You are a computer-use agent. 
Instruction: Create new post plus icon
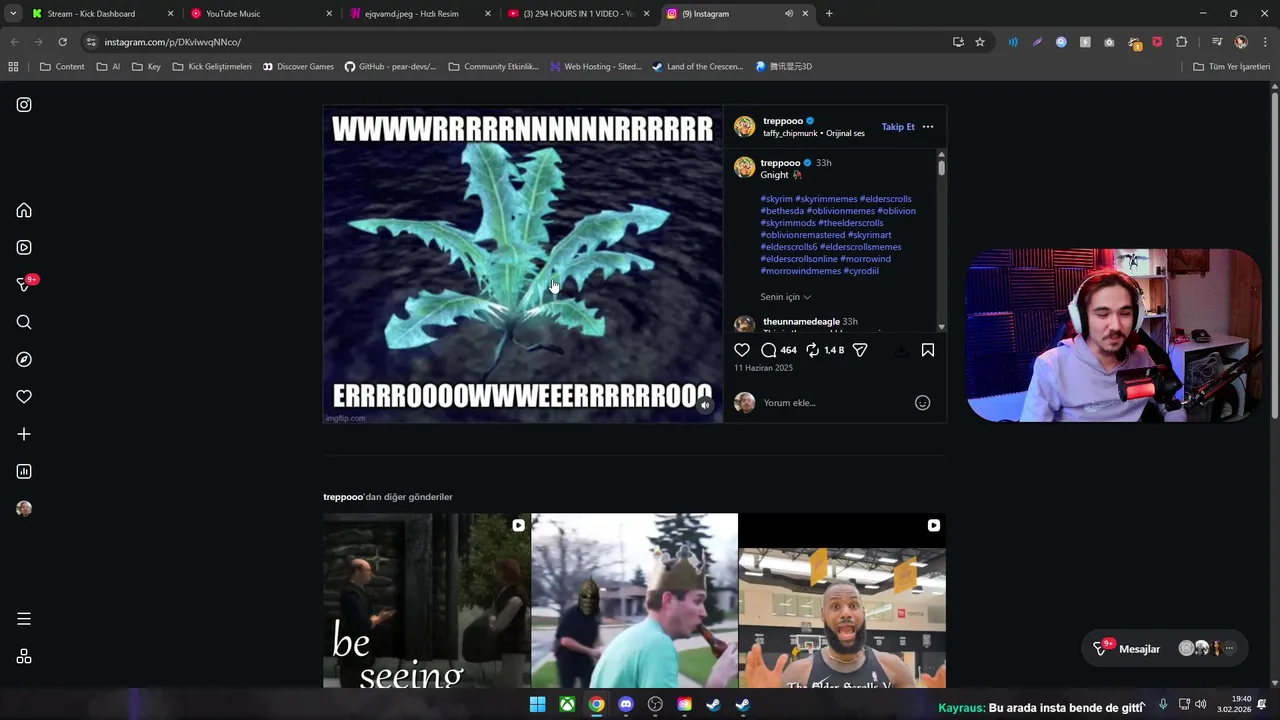click(24, 434)
